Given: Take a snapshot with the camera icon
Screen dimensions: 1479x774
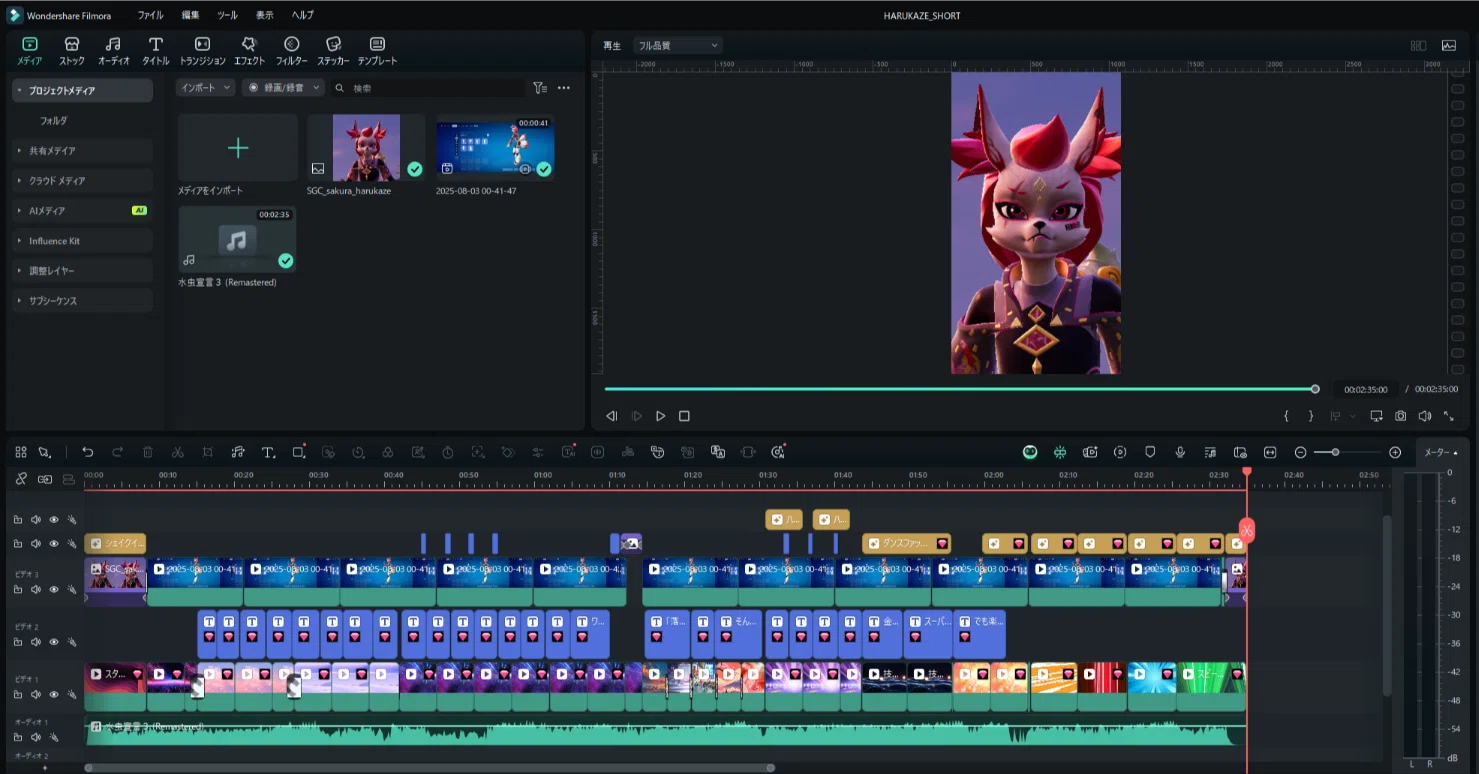Looking at the screenshot, I should [x=1400, y=416].
